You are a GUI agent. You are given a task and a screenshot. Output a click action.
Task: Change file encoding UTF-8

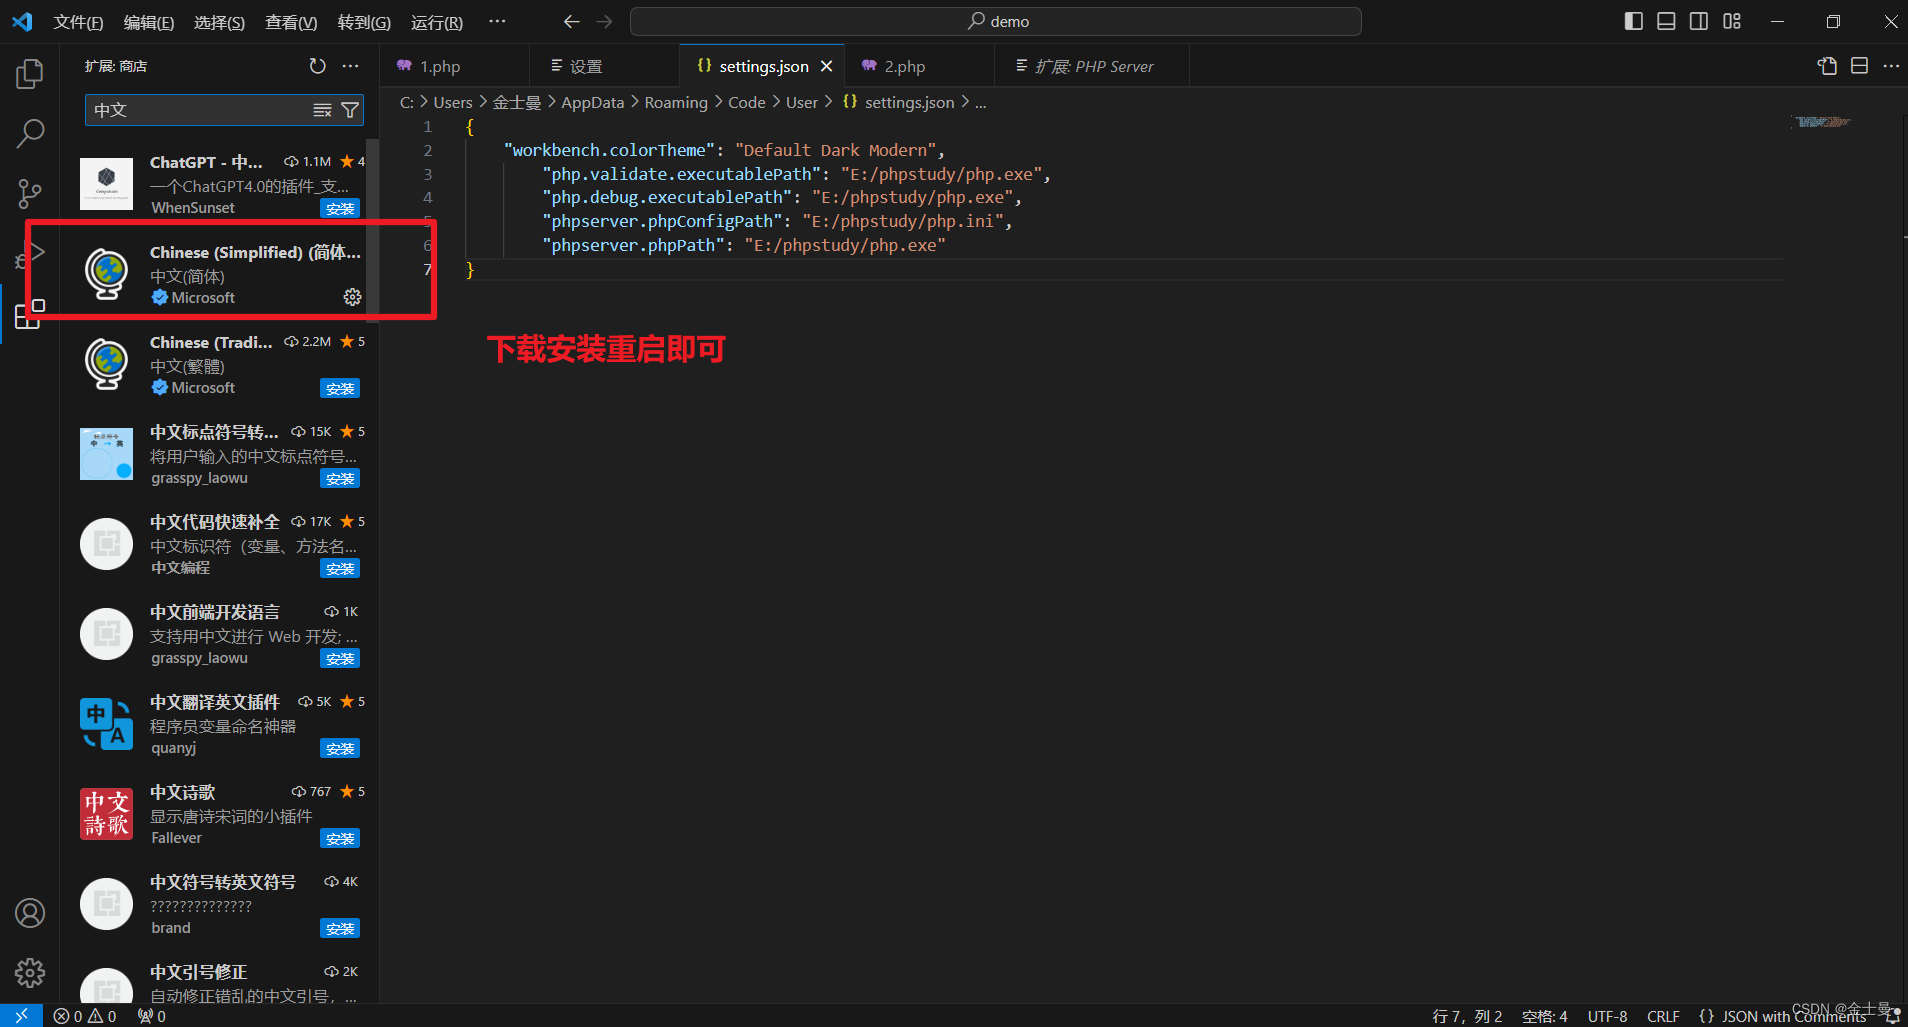1607,1016
